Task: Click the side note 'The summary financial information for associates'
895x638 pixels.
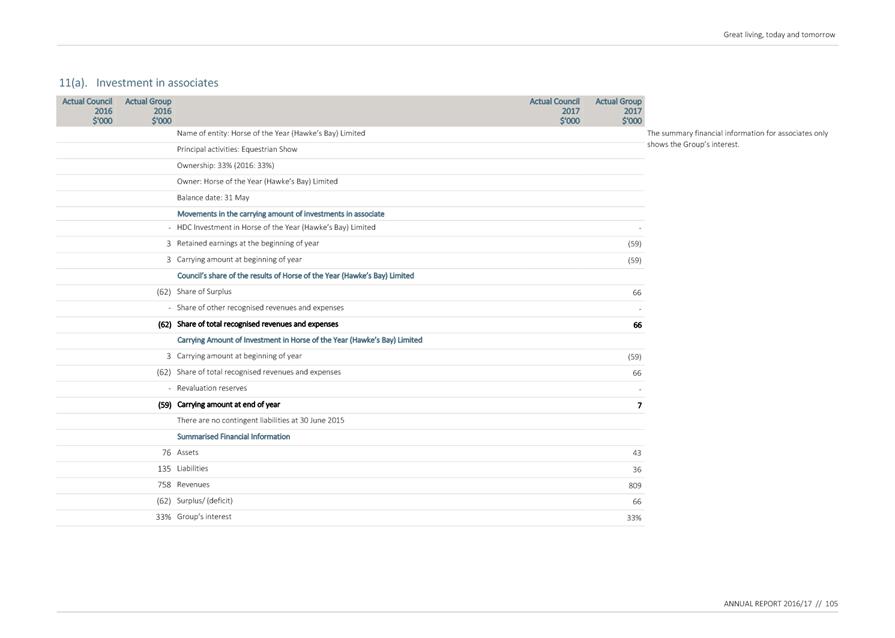Action: [737, 139]
